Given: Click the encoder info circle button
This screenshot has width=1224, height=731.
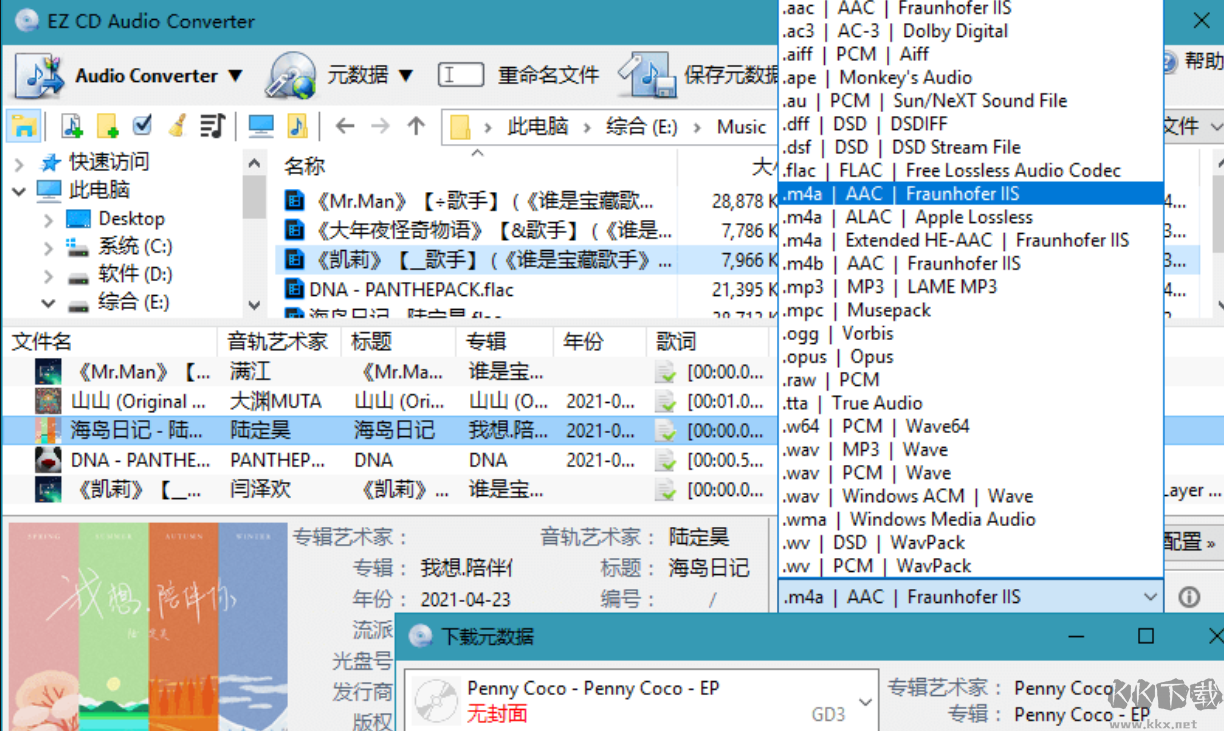Looking at the screenshot, I should click(1190, 597).
